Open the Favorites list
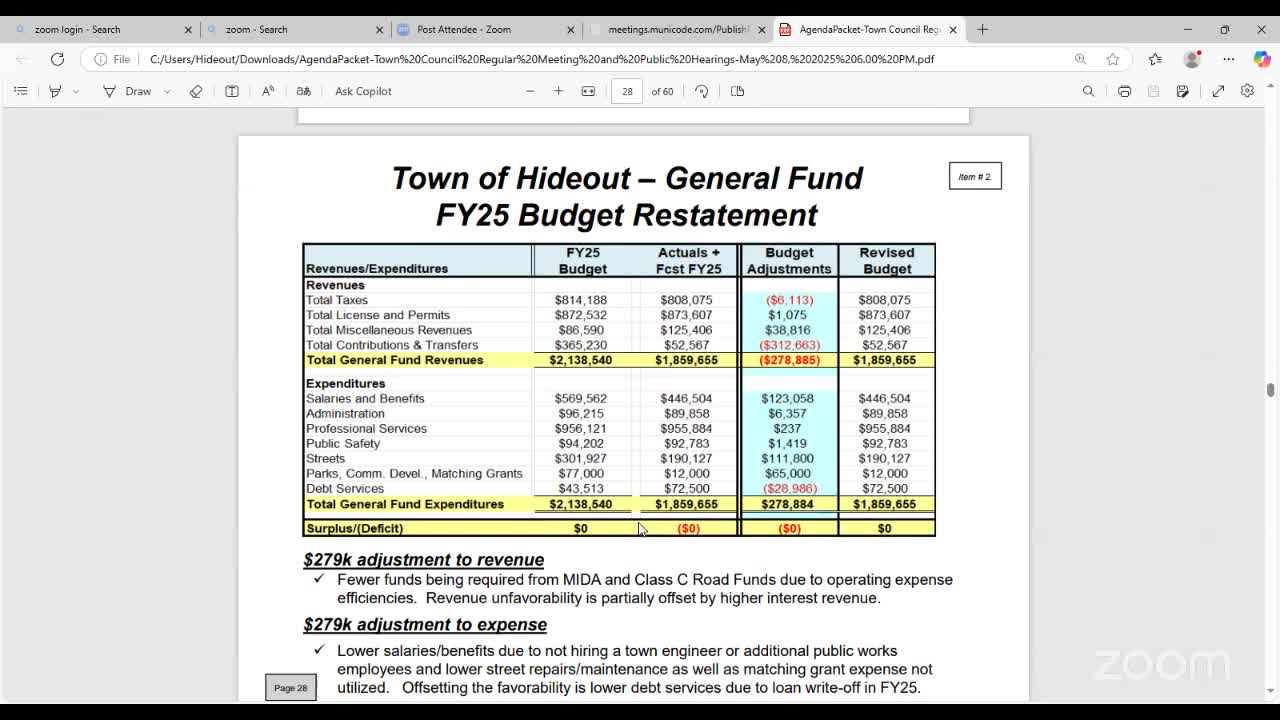The height and width of the screenshot is (720, 1280). [1155, 59]
